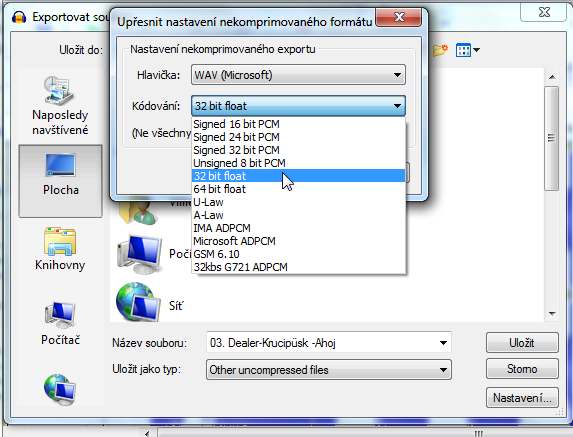Screen dimensions: 573x437
Task: Open the Síť network item in the file list
Action: [x=150, y=303]
